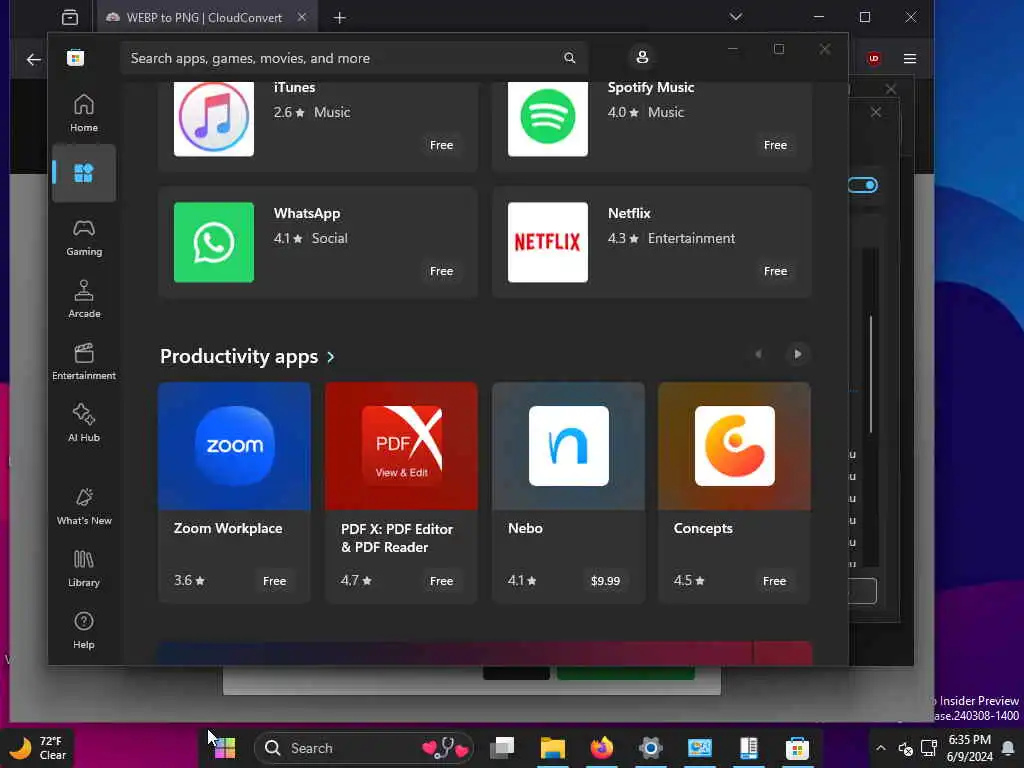Show hidden system tray icons
The image size is (1024, 768).
pos(880,748)
